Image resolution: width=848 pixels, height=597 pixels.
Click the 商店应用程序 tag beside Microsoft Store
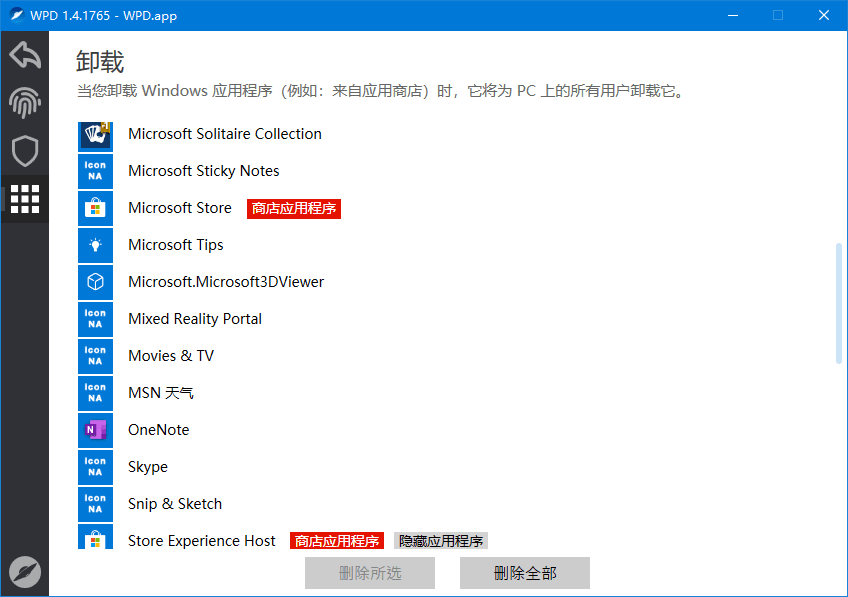tap(294, 208)
